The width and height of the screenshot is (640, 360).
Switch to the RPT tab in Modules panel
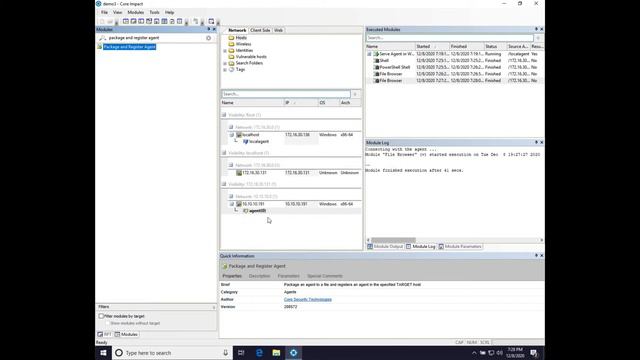click(x=104, y=334)
